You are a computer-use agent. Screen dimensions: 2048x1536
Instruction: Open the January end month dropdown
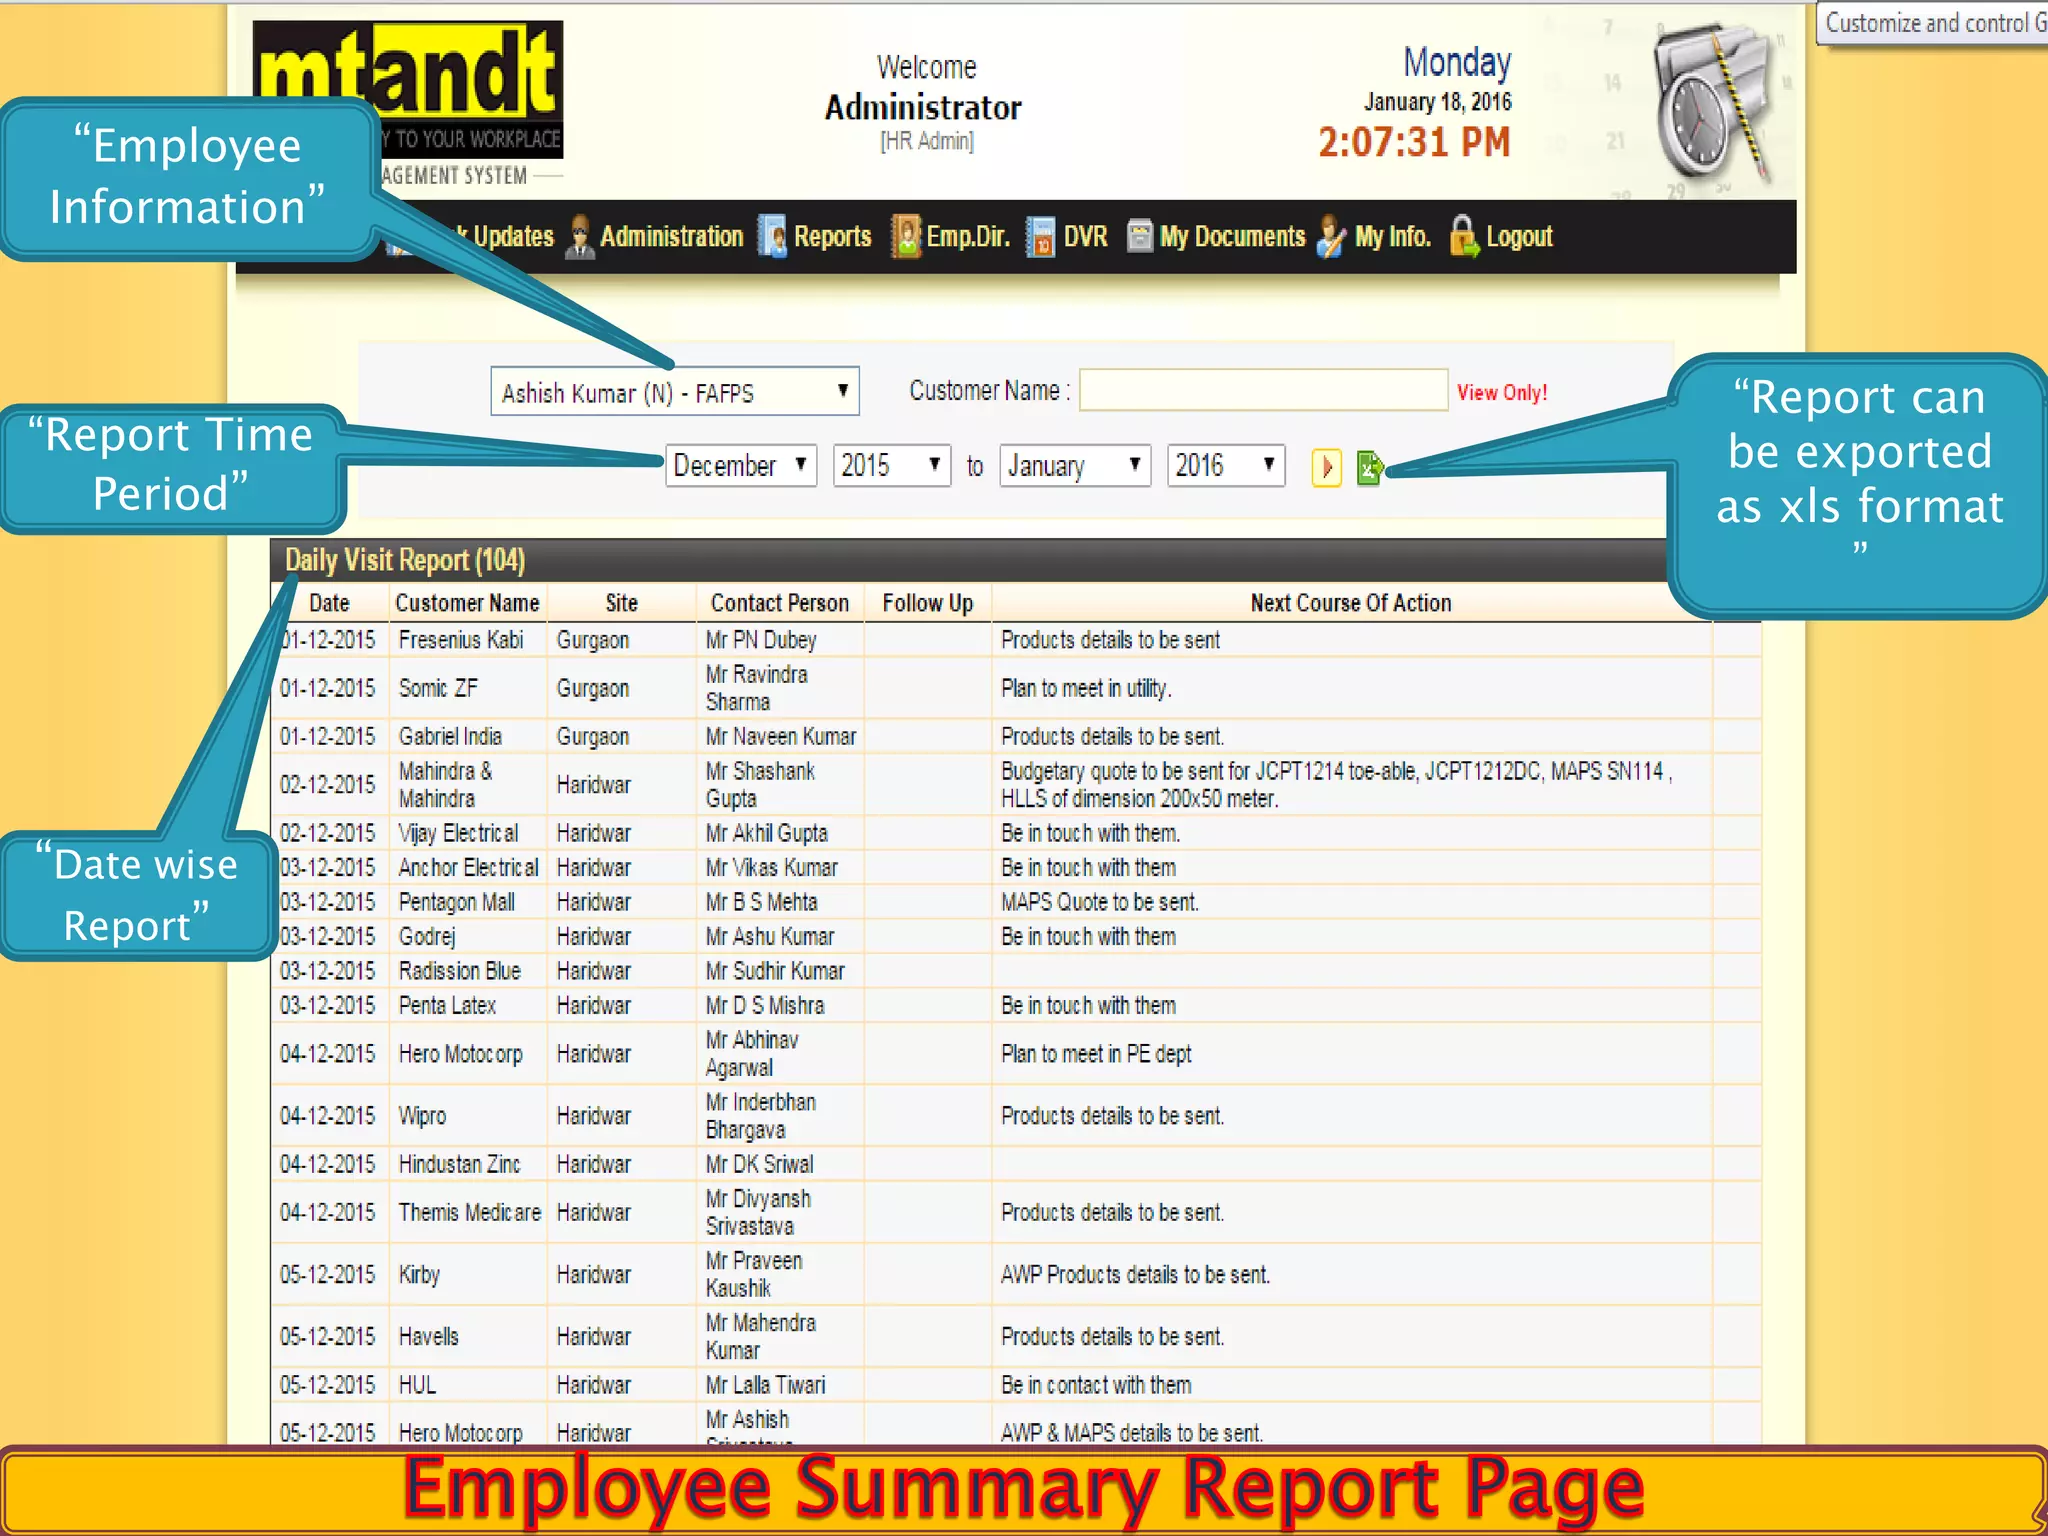(x=1075, y=466)
